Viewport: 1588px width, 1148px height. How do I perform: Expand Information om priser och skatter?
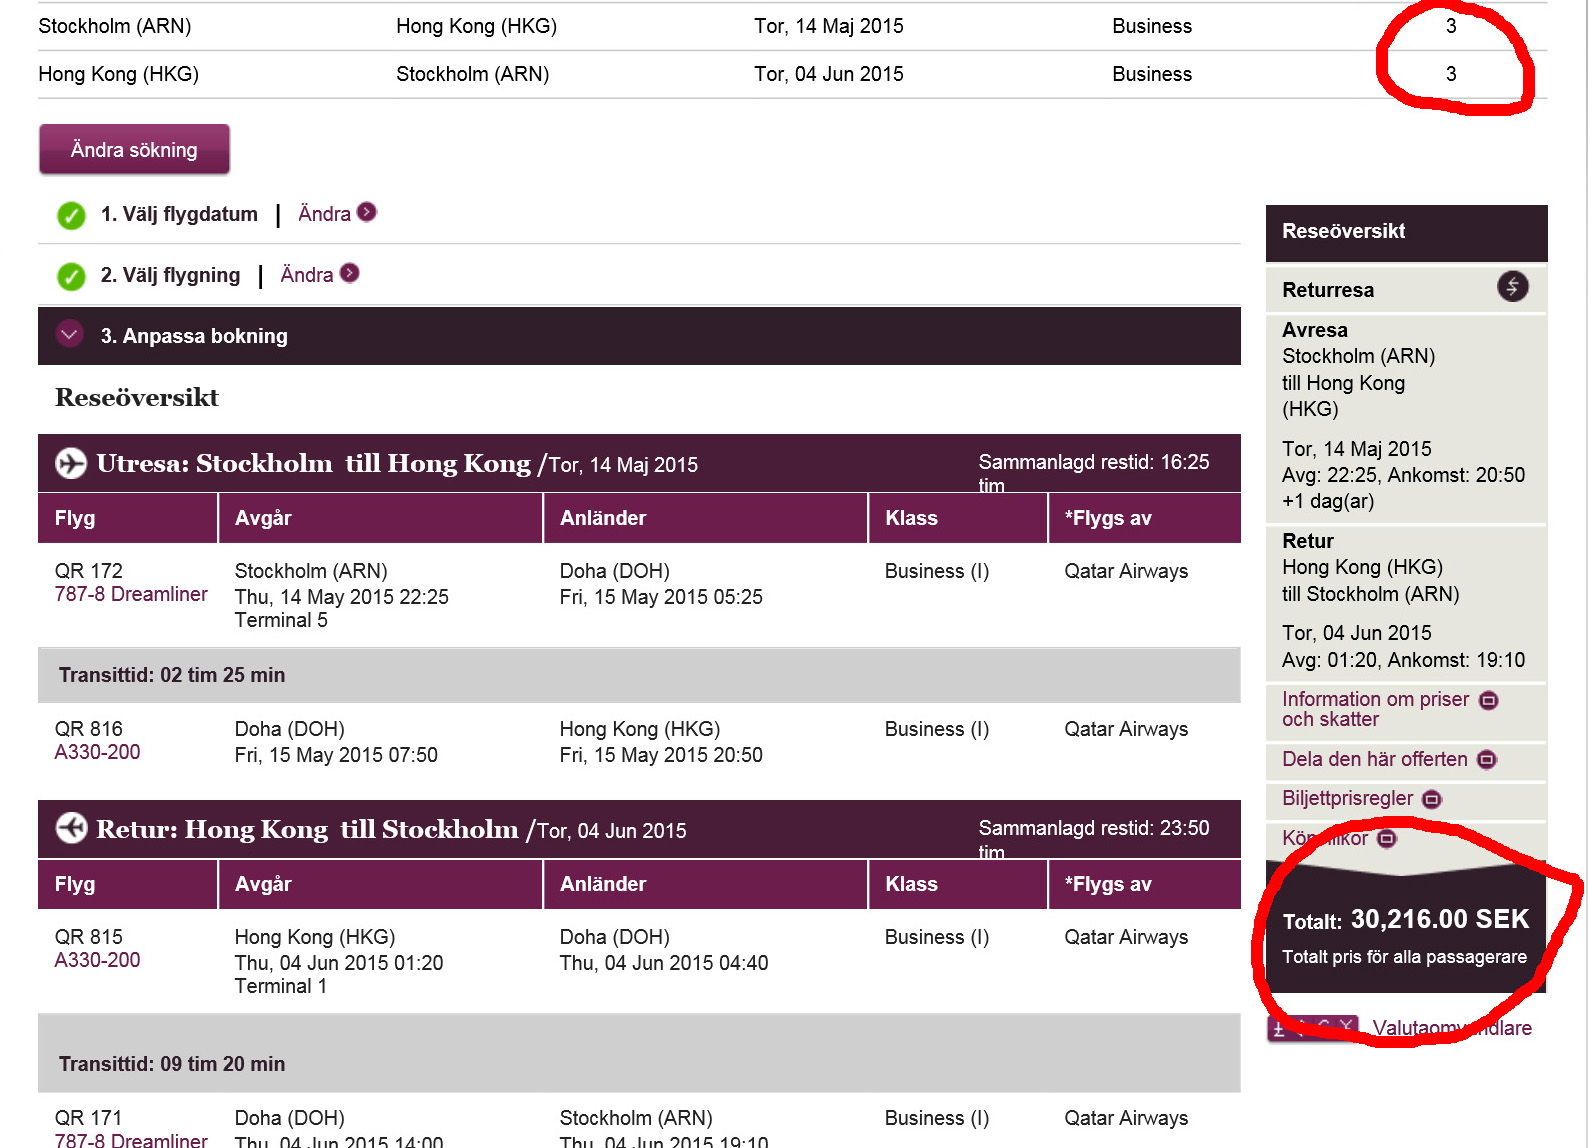pos(1488,700)
